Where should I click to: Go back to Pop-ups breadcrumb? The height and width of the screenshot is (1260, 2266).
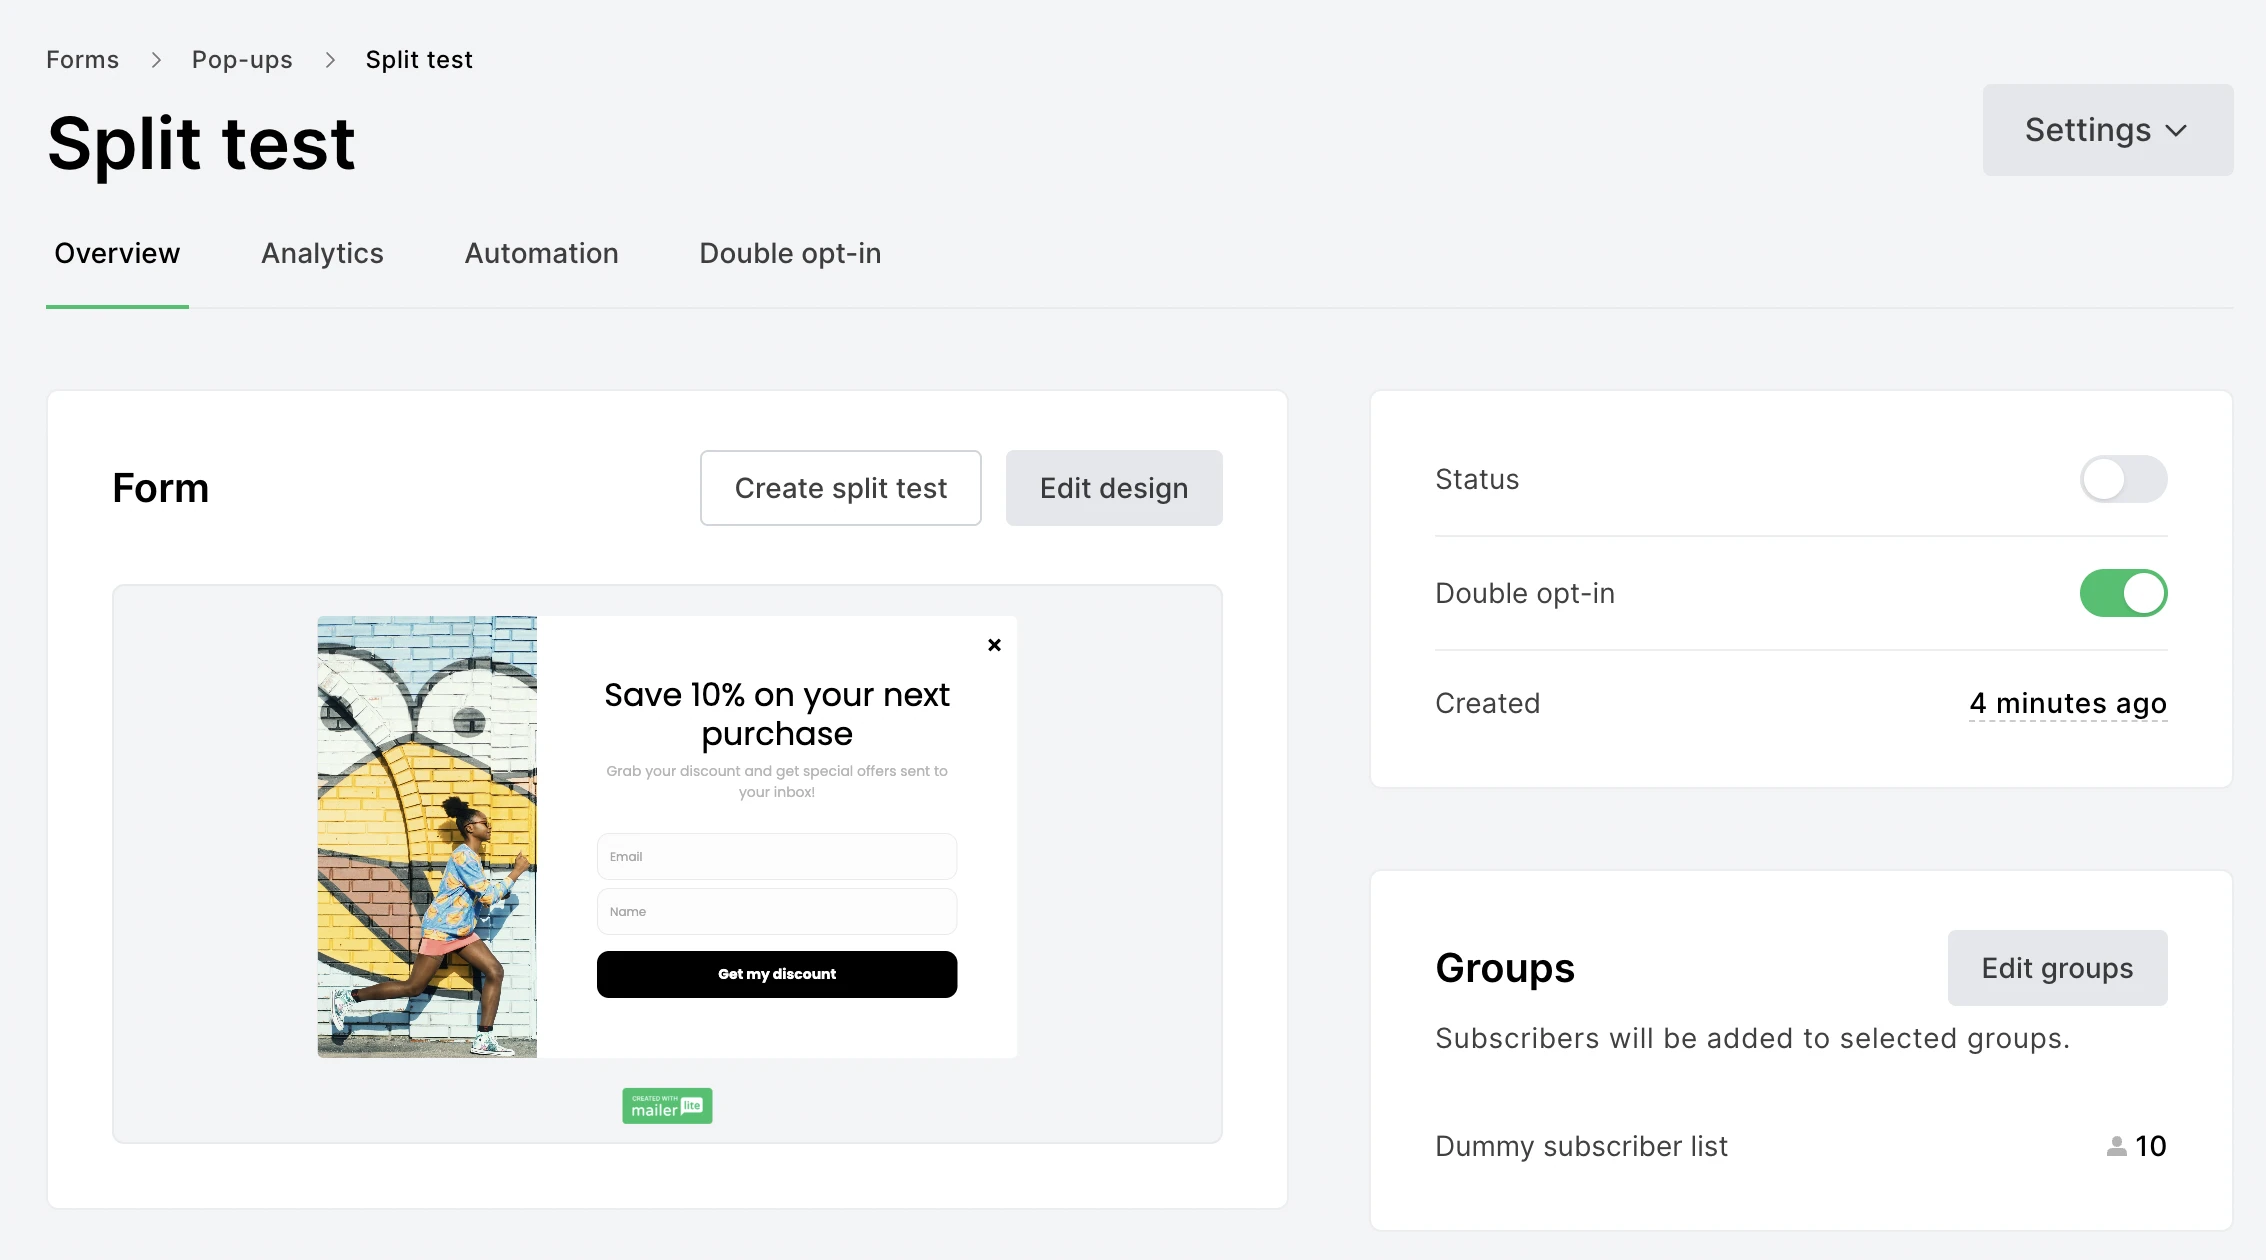coord(242,60)
